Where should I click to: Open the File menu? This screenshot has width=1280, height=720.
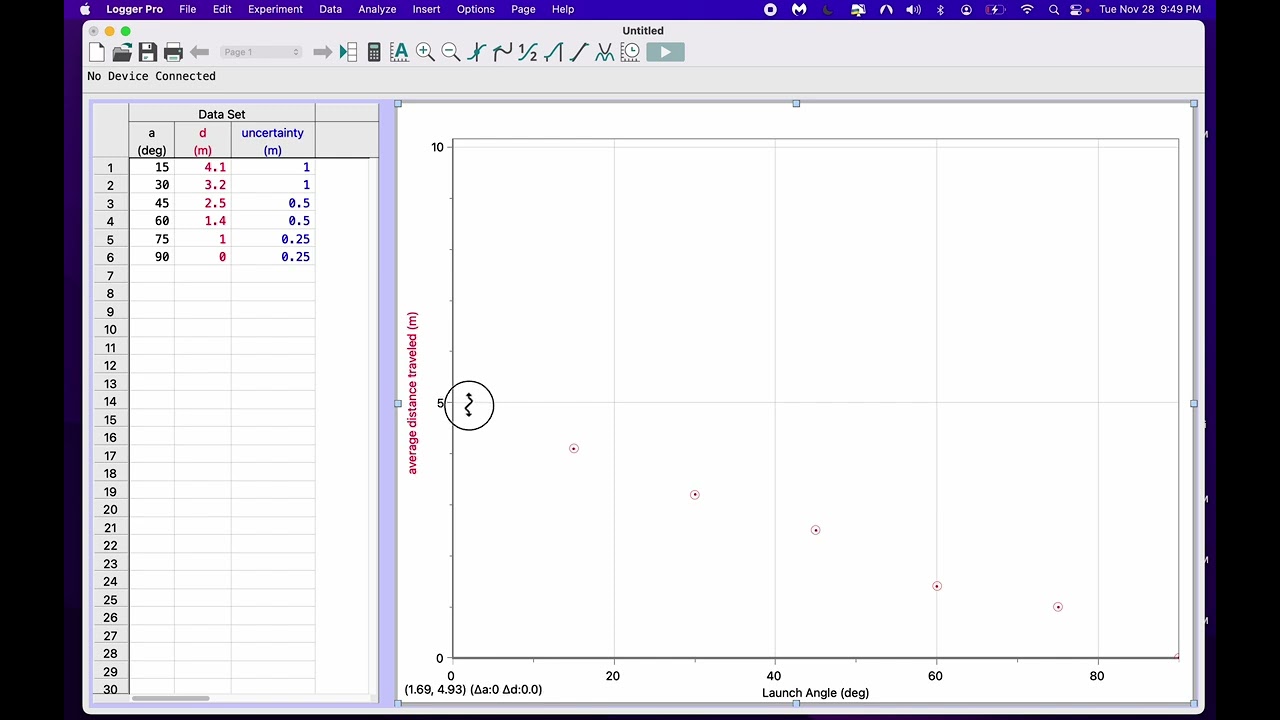pyautogui.click(x=187, y=9)
